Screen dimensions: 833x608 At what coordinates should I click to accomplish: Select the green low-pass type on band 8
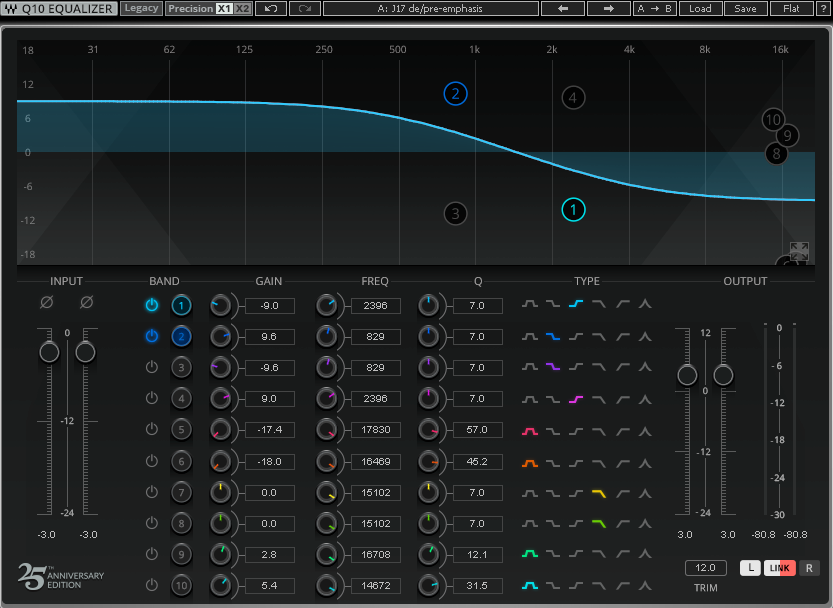coord(599,524)
